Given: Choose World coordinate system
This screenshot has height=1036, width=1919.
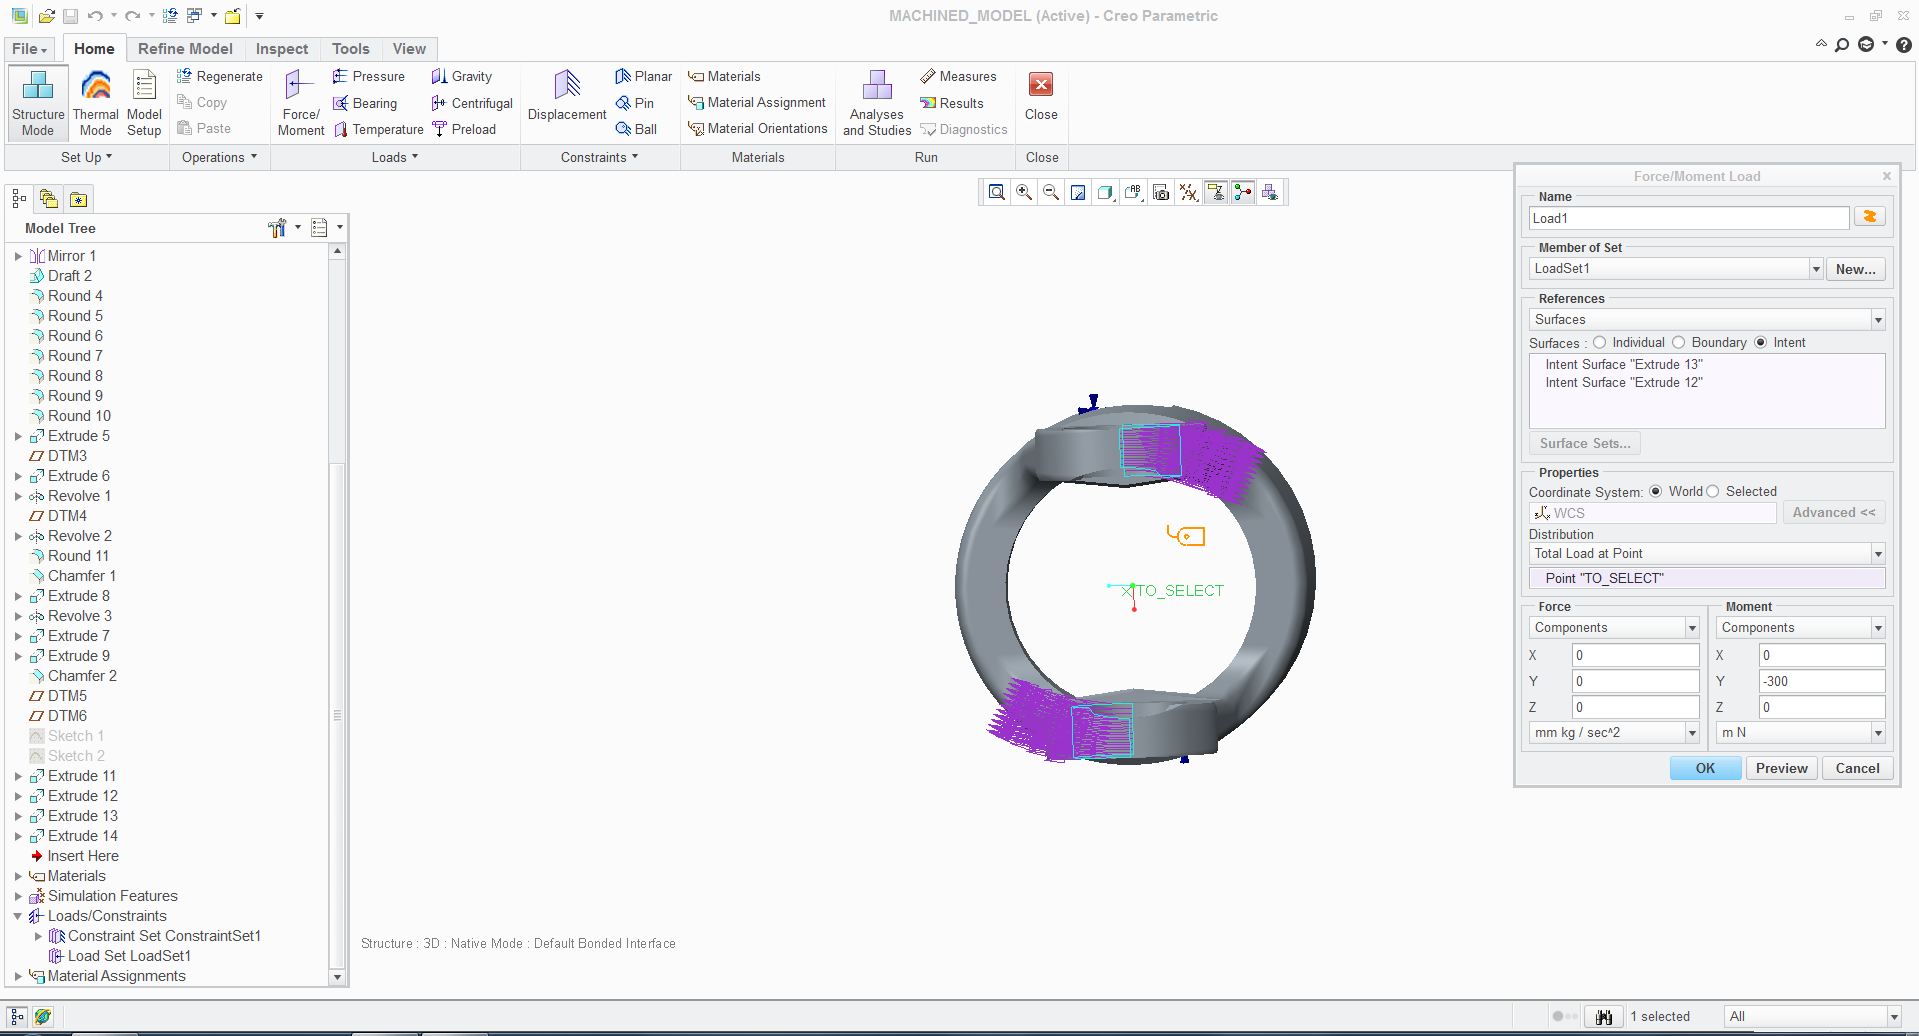Looking at the screenshot, I should 1656,491.
